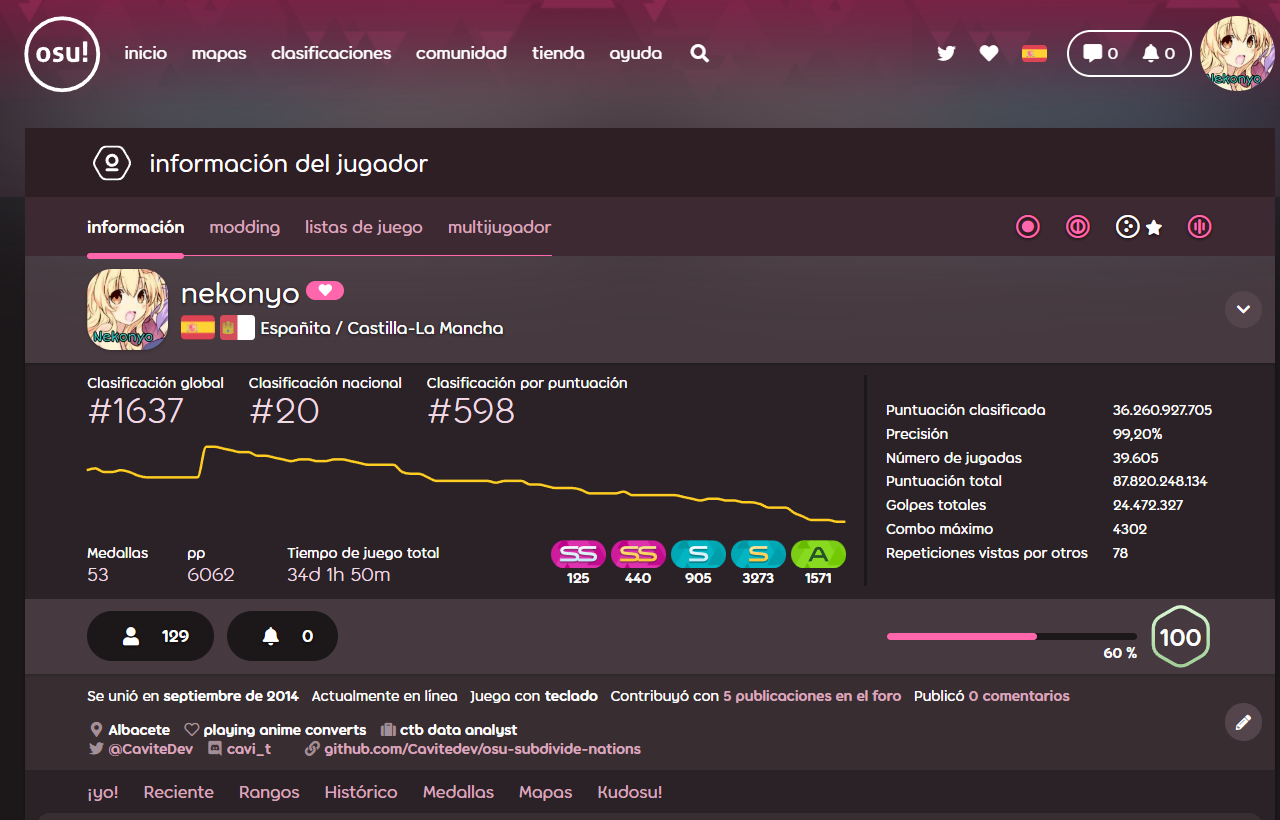
Task: Click the yellow rank history graph line
Action: (x=466, y=485)
